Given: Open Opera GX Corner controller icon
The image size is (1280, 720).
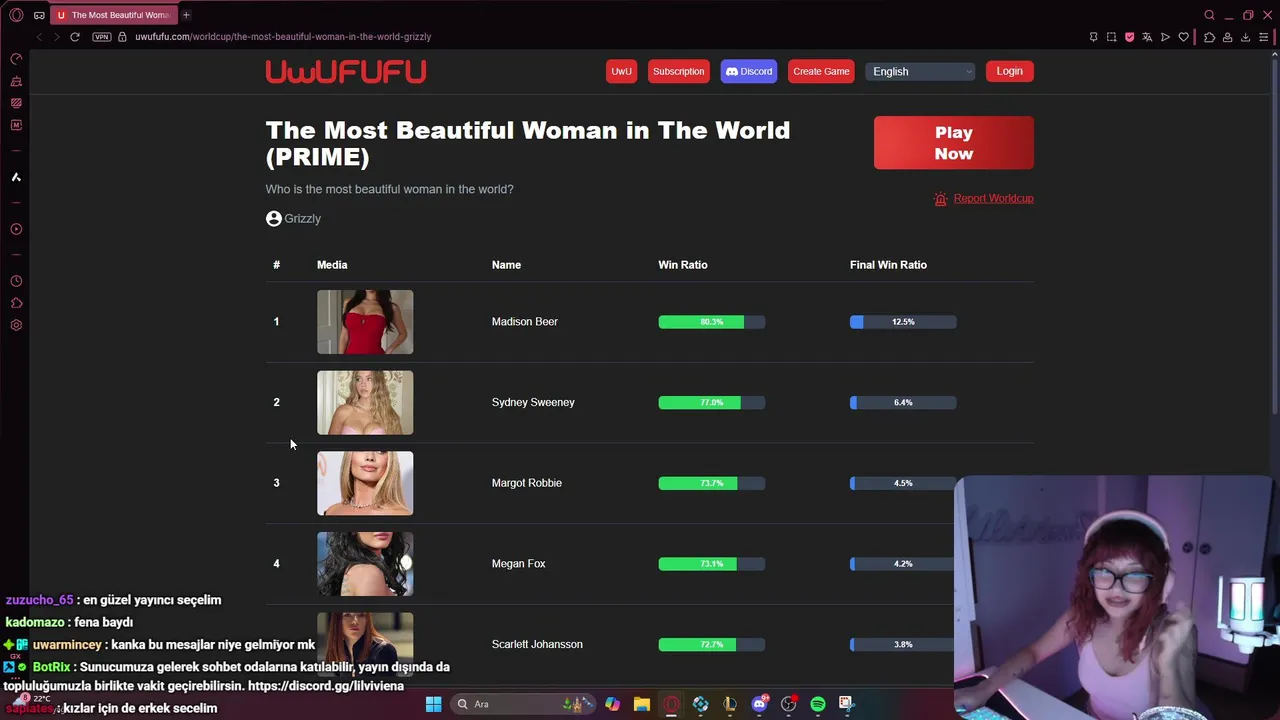Looking at the screenshot, I should (39, 15).
